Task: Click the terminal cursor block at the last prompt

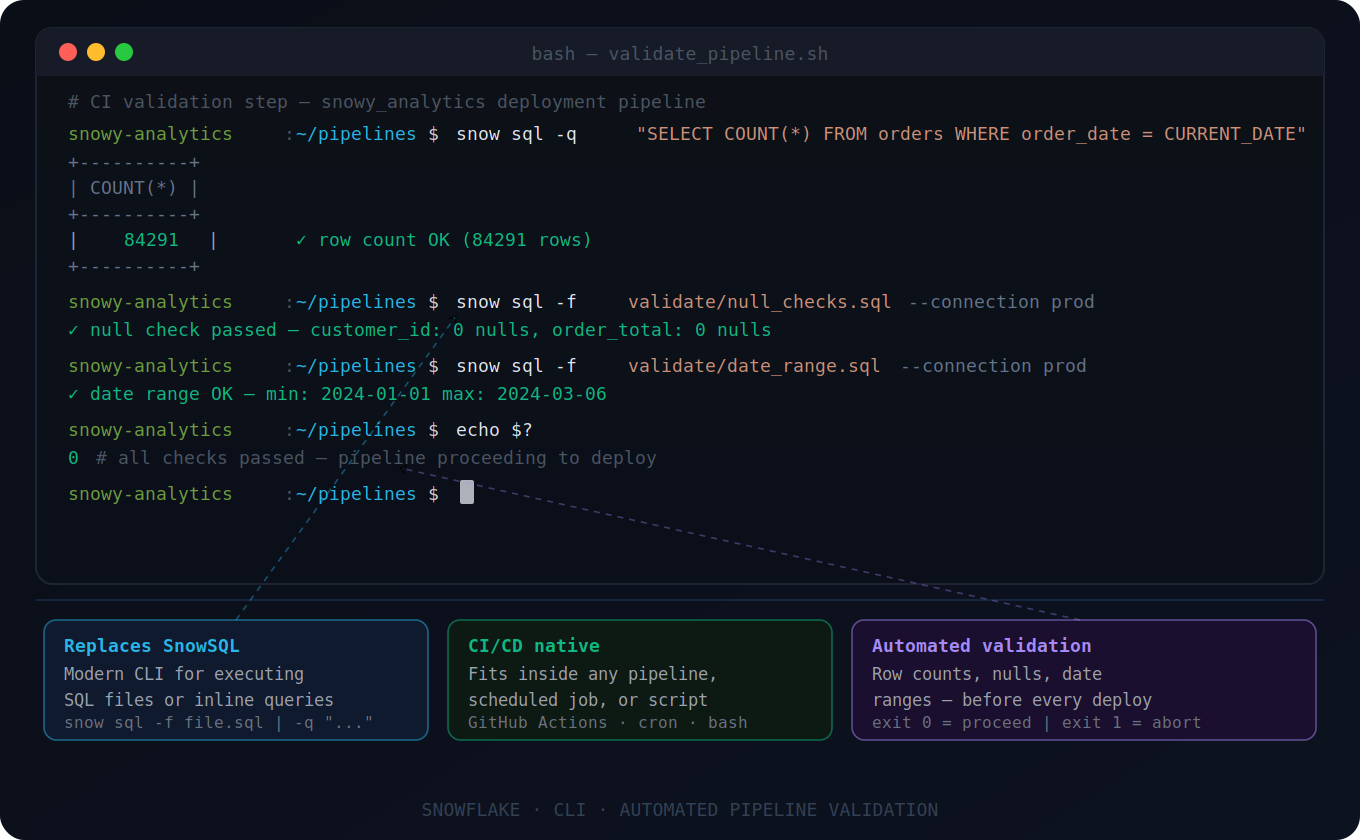Action: (x=467, y=492)
